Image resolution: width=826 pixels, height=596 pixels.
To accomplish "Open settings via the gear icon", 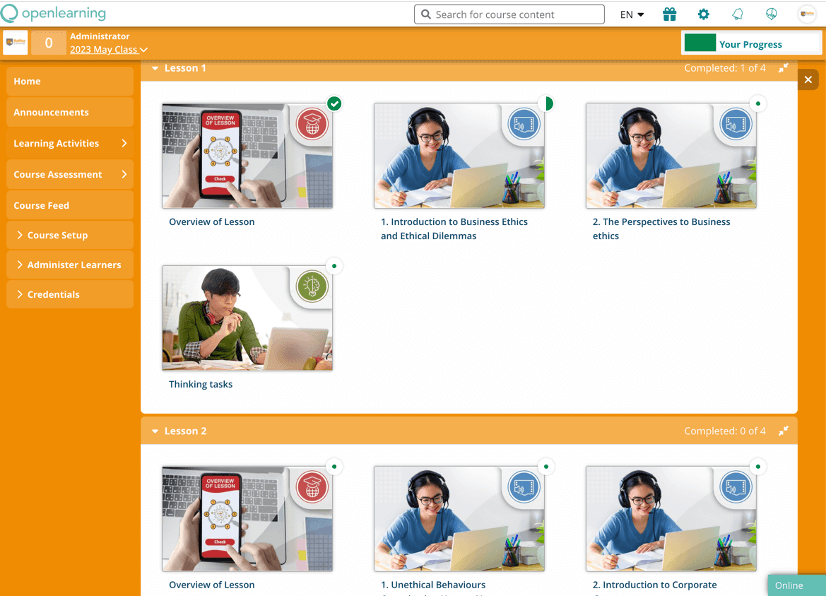I will point(703,14).
